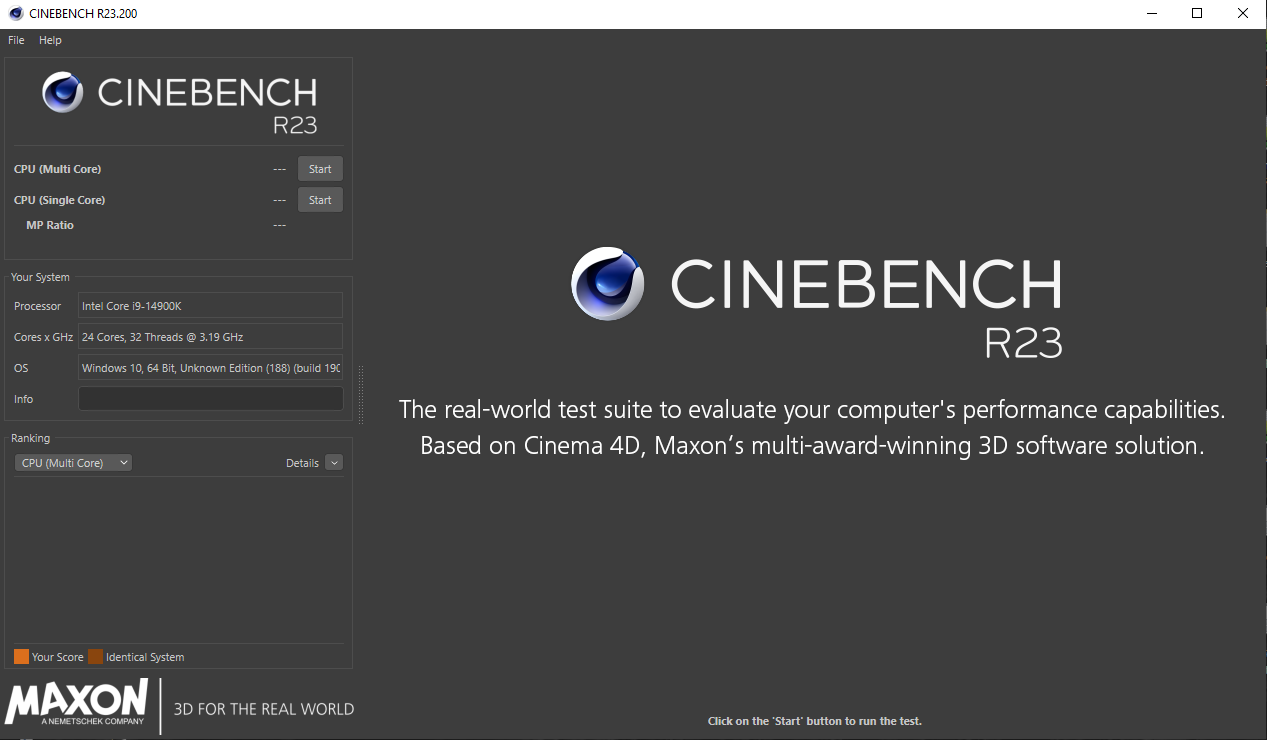Select the OS field showing Windows 10
1267x740 pixels.
point(210,368)
